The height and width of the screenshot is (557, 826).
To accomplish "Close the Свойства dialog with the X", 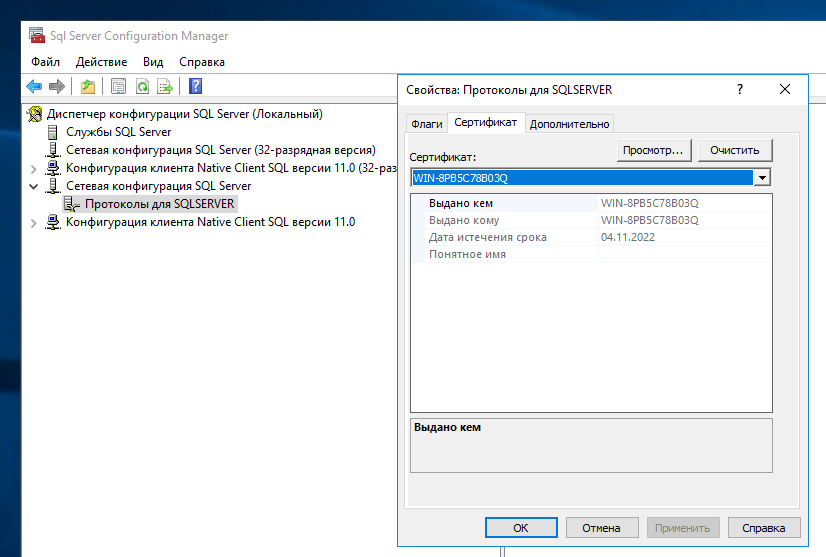I will 785,89.
